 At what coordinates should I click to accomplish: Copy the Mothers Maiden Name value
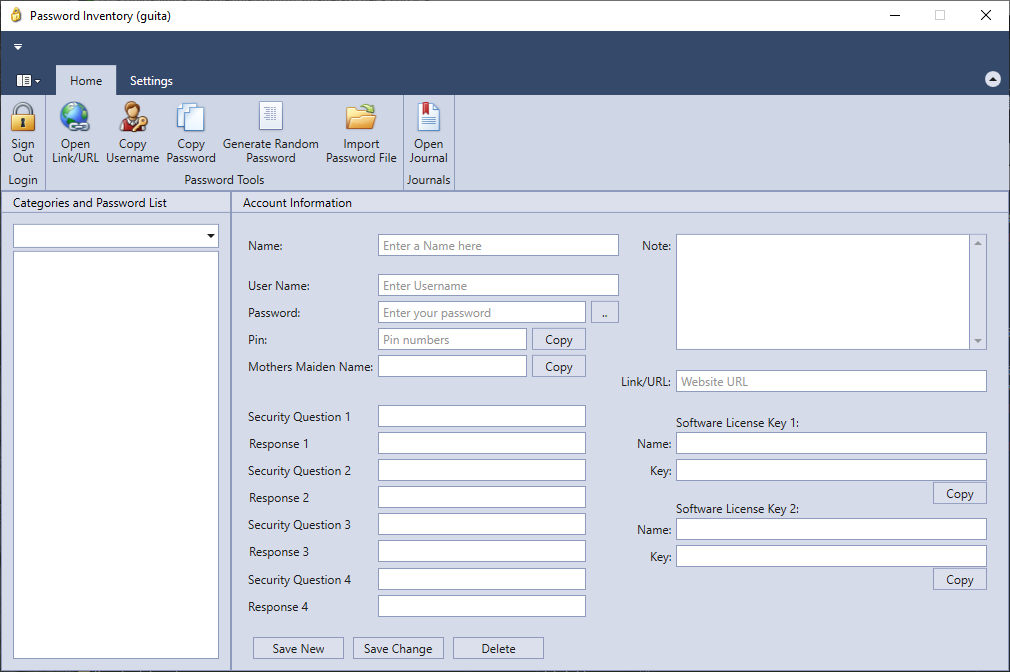(558, 367)
